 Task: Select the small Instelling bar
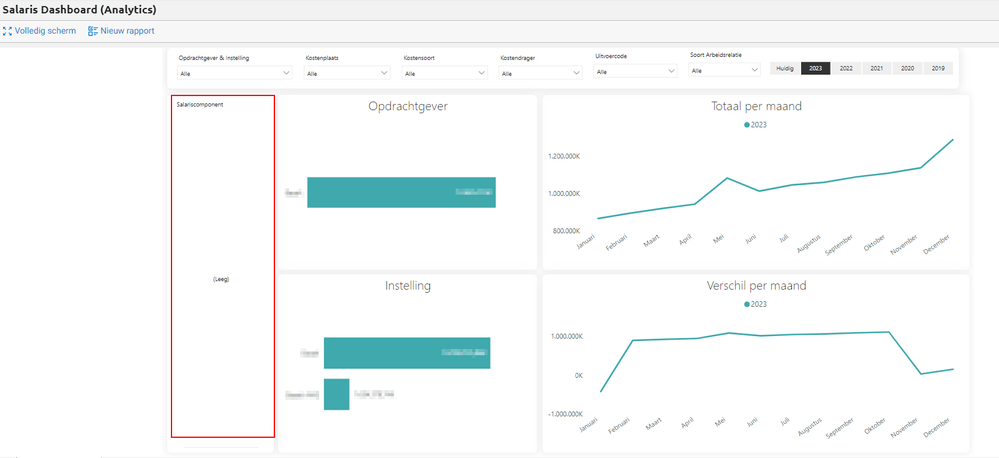[x=336, y=394]
